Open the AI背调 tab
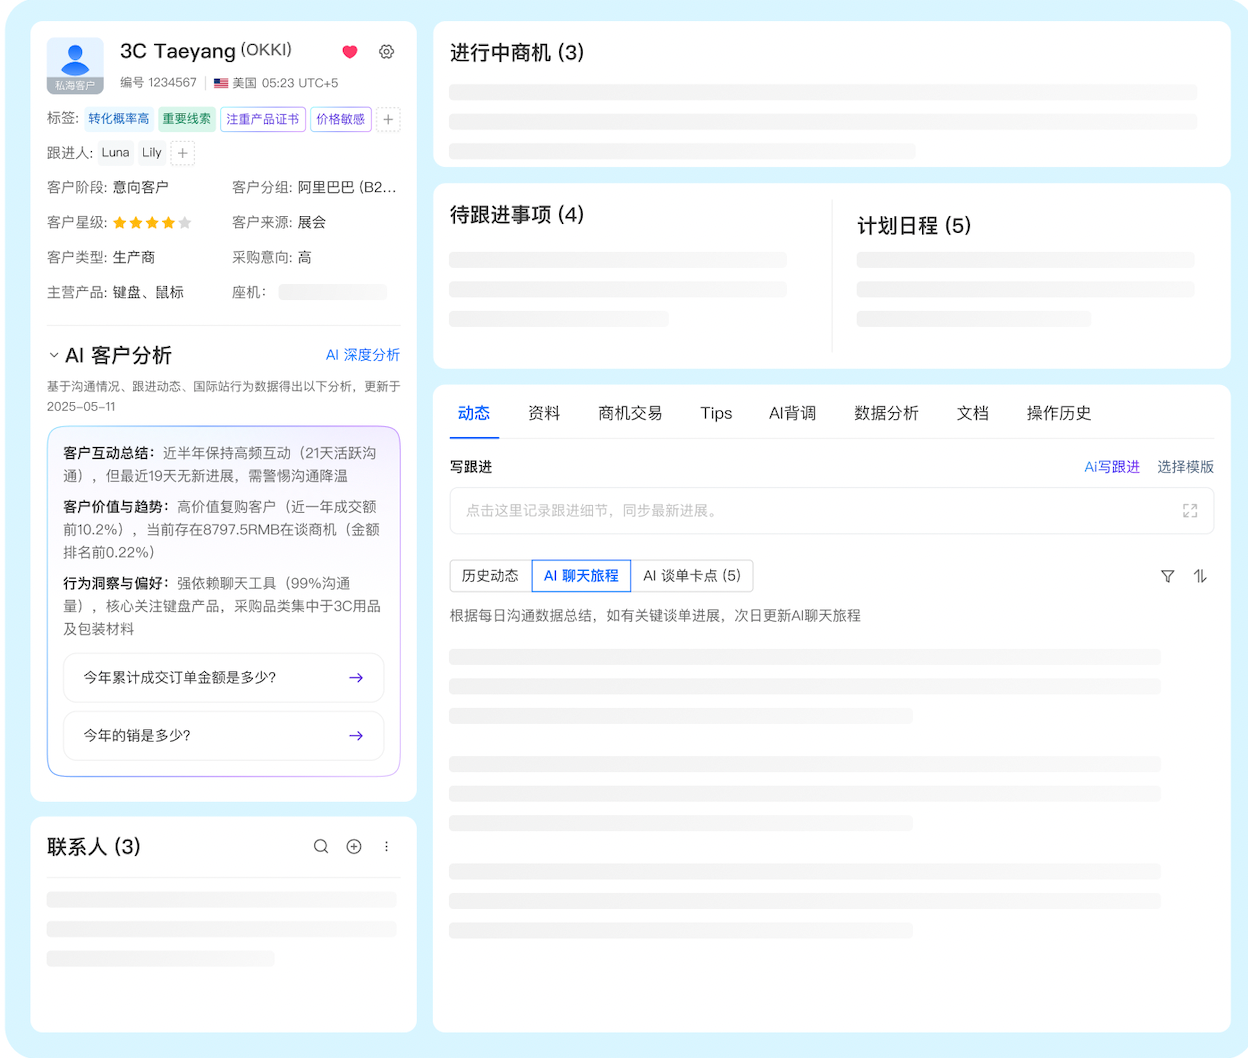The height and width of the screenshot is (1058, 1248). (x=792, y=413)
